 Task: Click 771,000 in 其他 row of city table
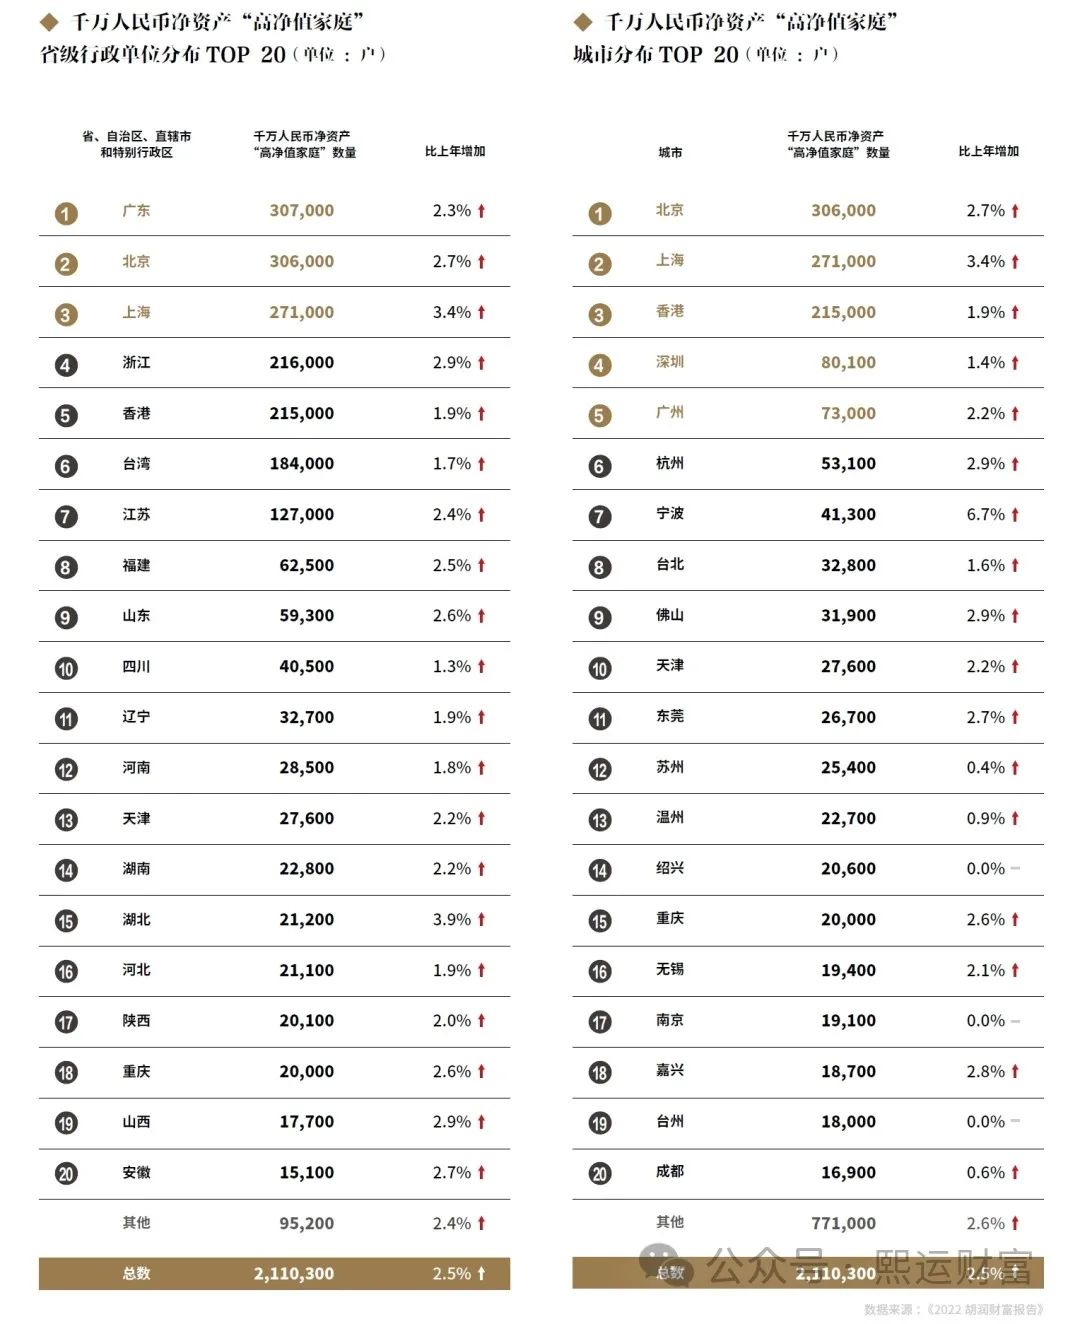coord(843,1223)
